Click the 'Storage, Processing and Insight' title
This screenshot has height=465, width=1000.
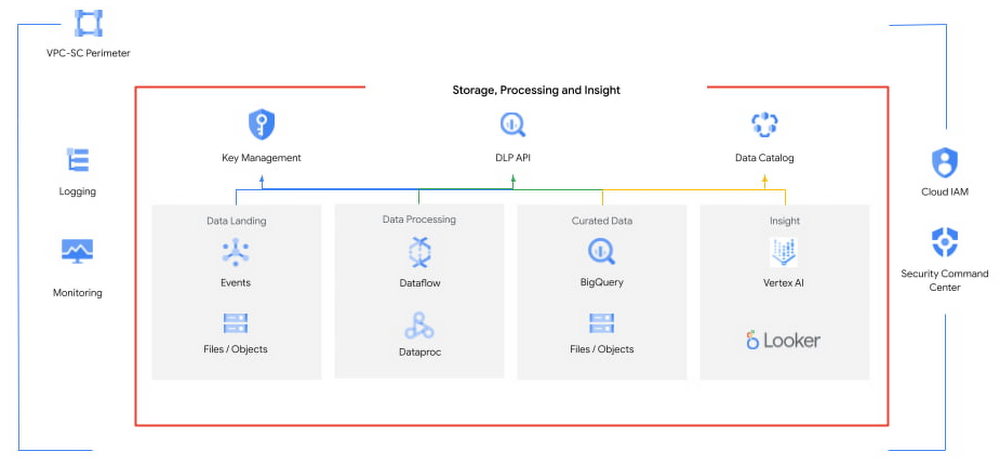pyautogui.click(x=536, y=90)
